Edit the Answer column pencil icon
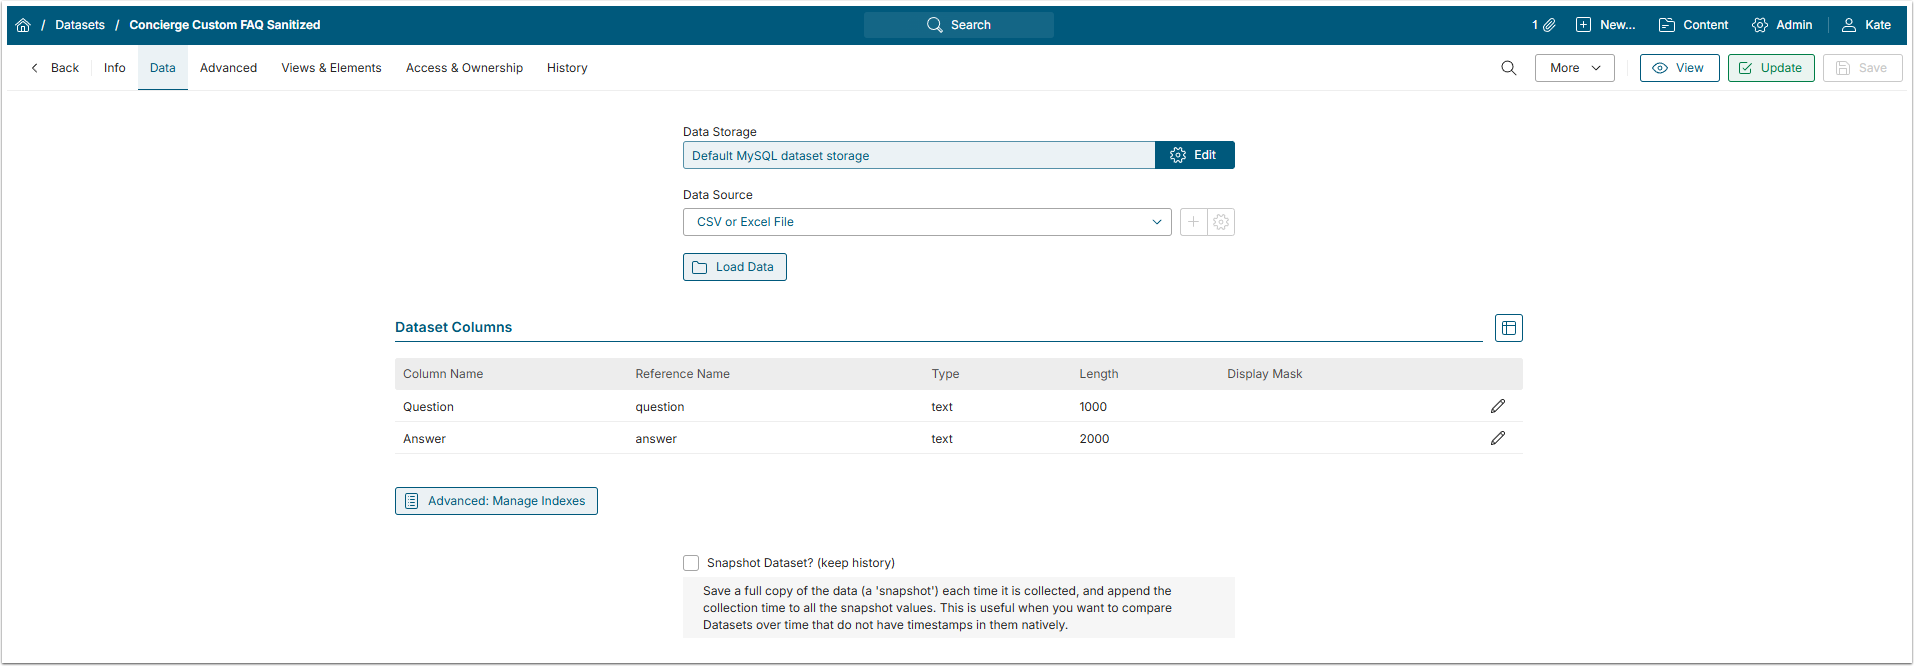 pos(1497,438)
